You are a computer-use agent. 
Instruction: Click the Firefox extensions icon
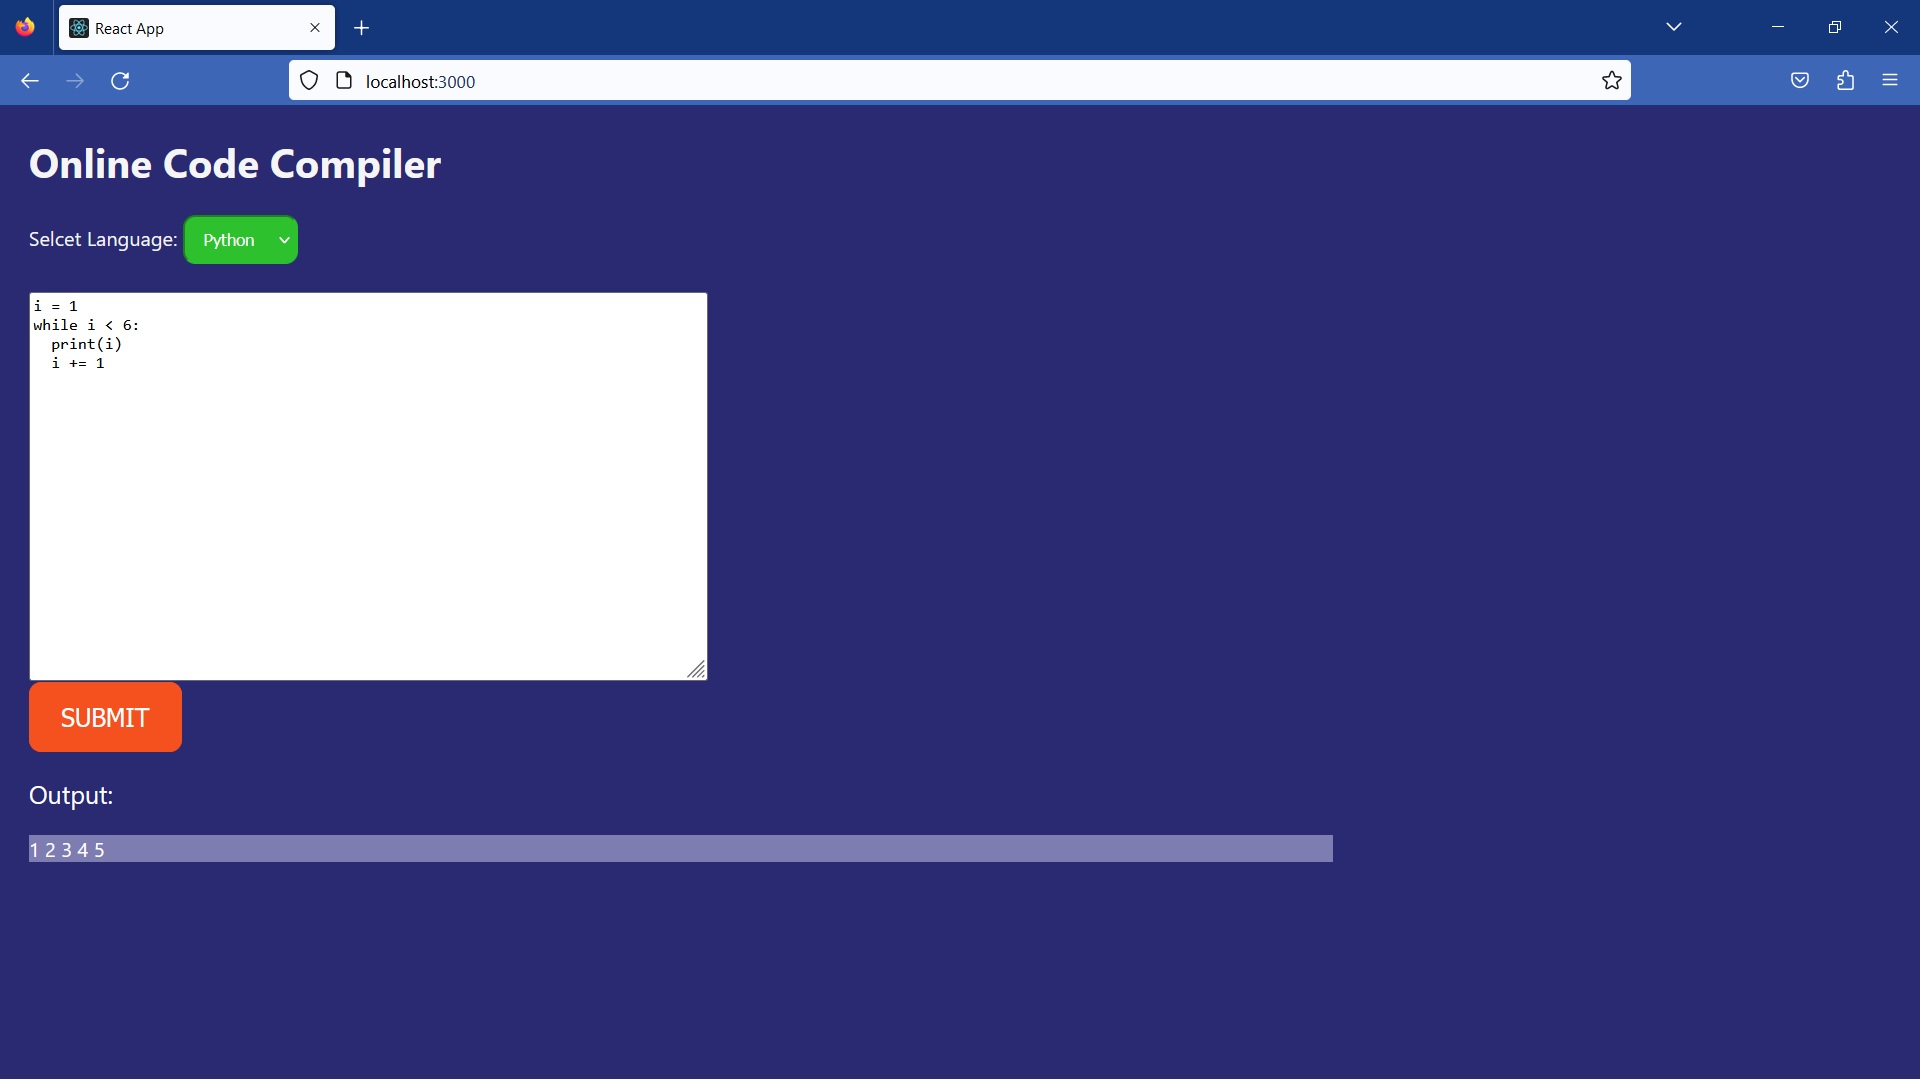point(1845,80)
